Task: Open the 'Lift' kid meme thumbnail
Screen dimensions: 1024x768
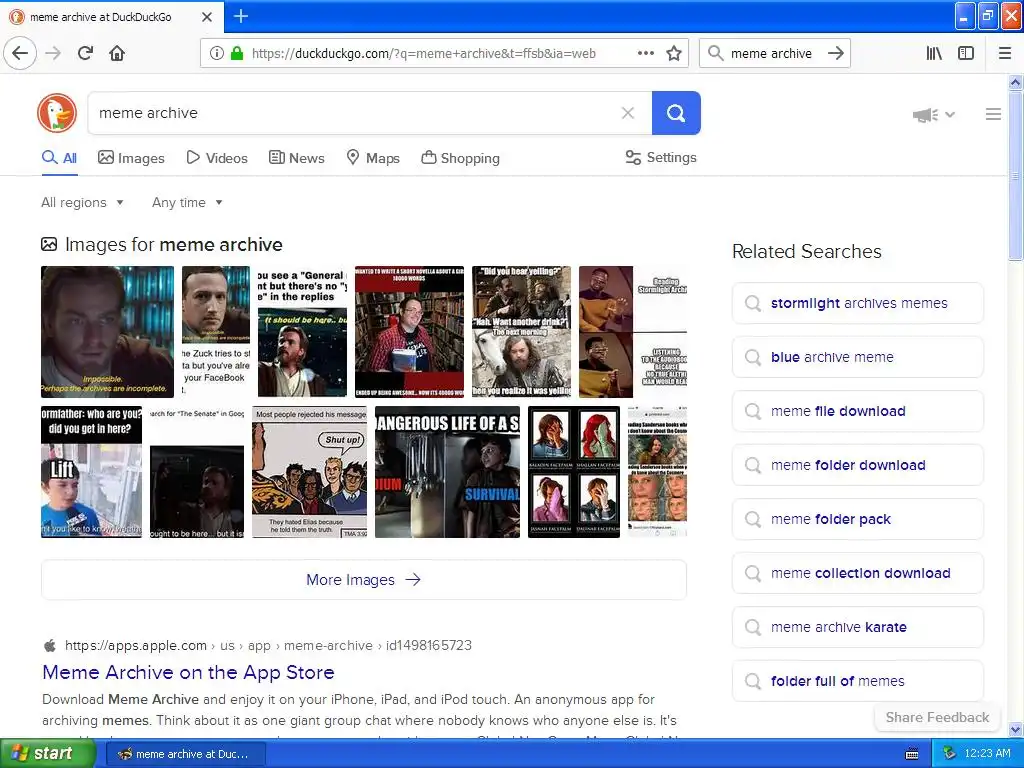Action: pos(91,472)
